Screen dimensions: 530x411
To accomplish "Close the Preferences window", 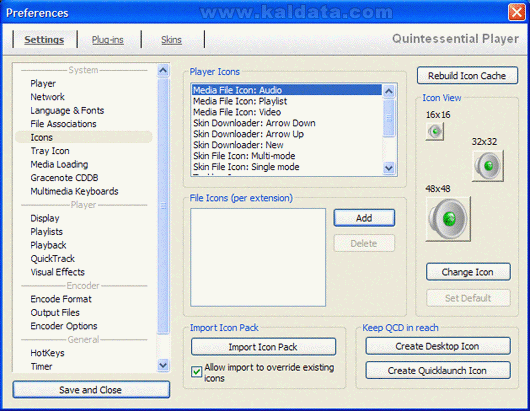I will click(517, 13).
